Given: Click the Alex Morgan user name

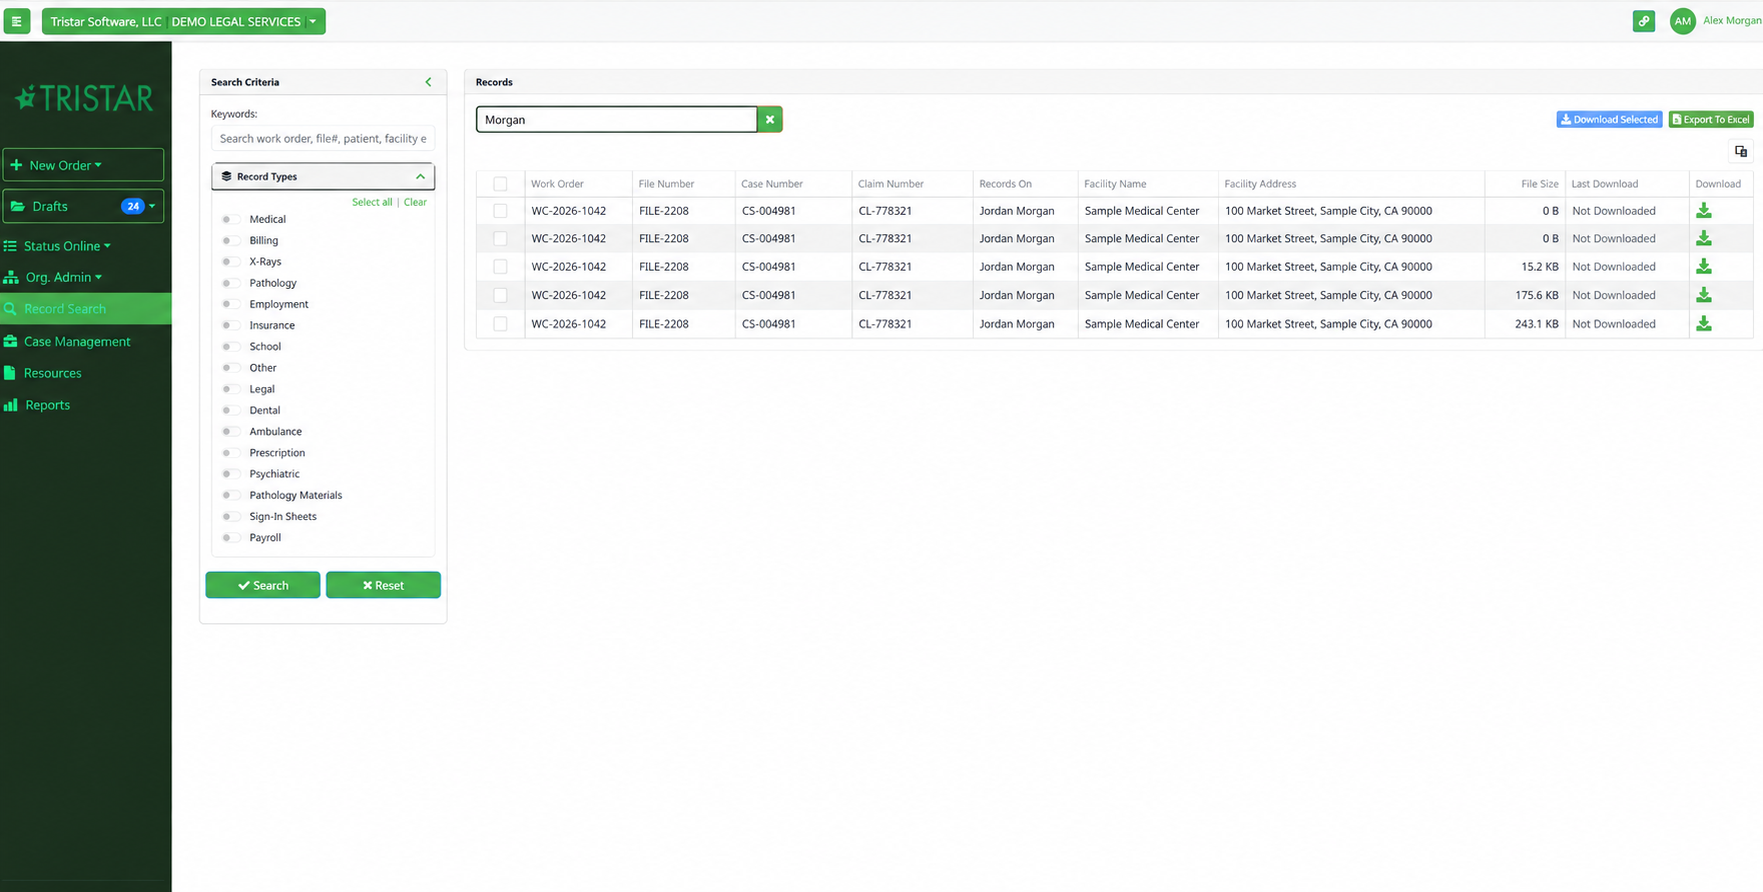Looking at the screenshot, I should pos(1732,21).
